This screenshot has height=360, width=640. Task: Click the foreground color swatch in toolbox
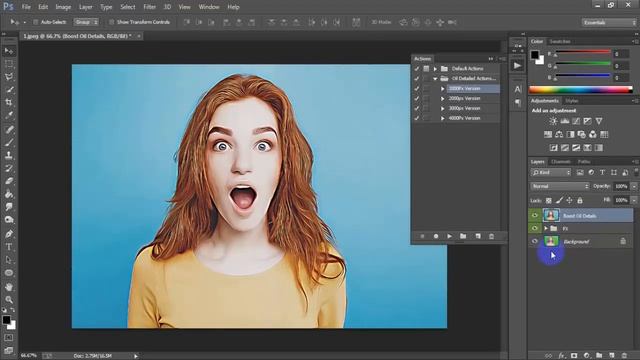[x=6, y=320]
